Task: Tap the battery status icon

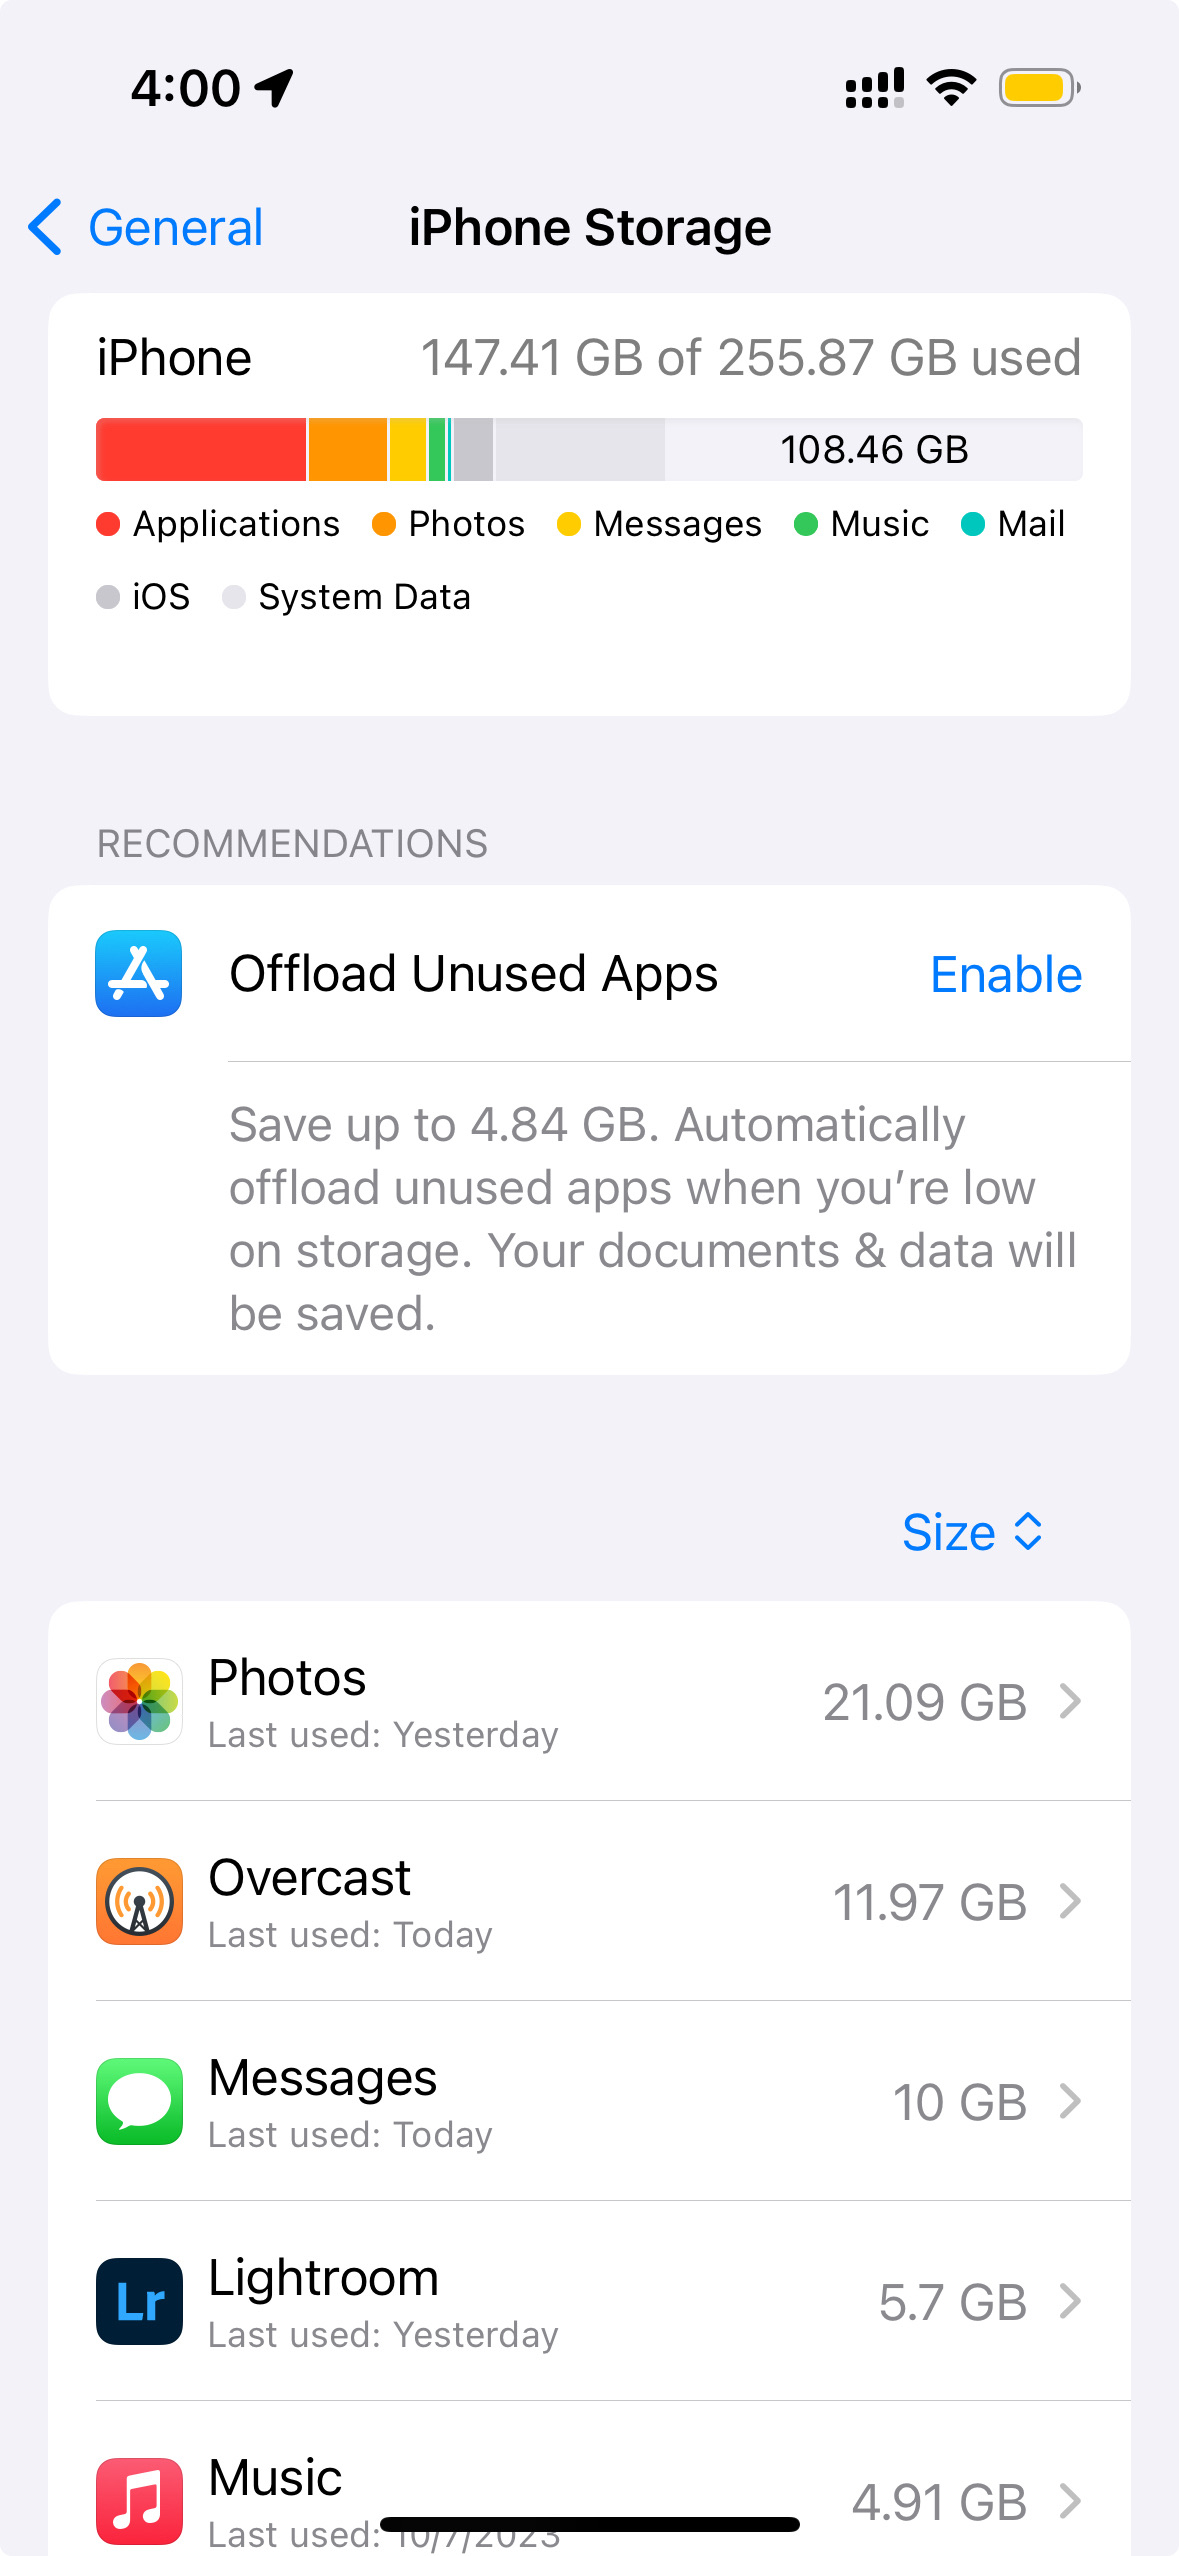Action: (1039, 88)
